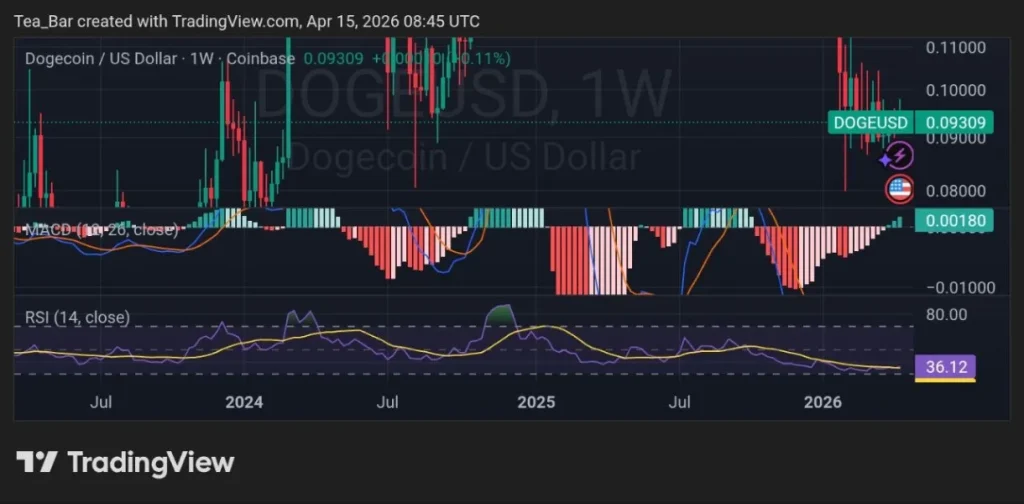Click the DOGEUSD price label tag
The image size is (1024, 504).
869,123
